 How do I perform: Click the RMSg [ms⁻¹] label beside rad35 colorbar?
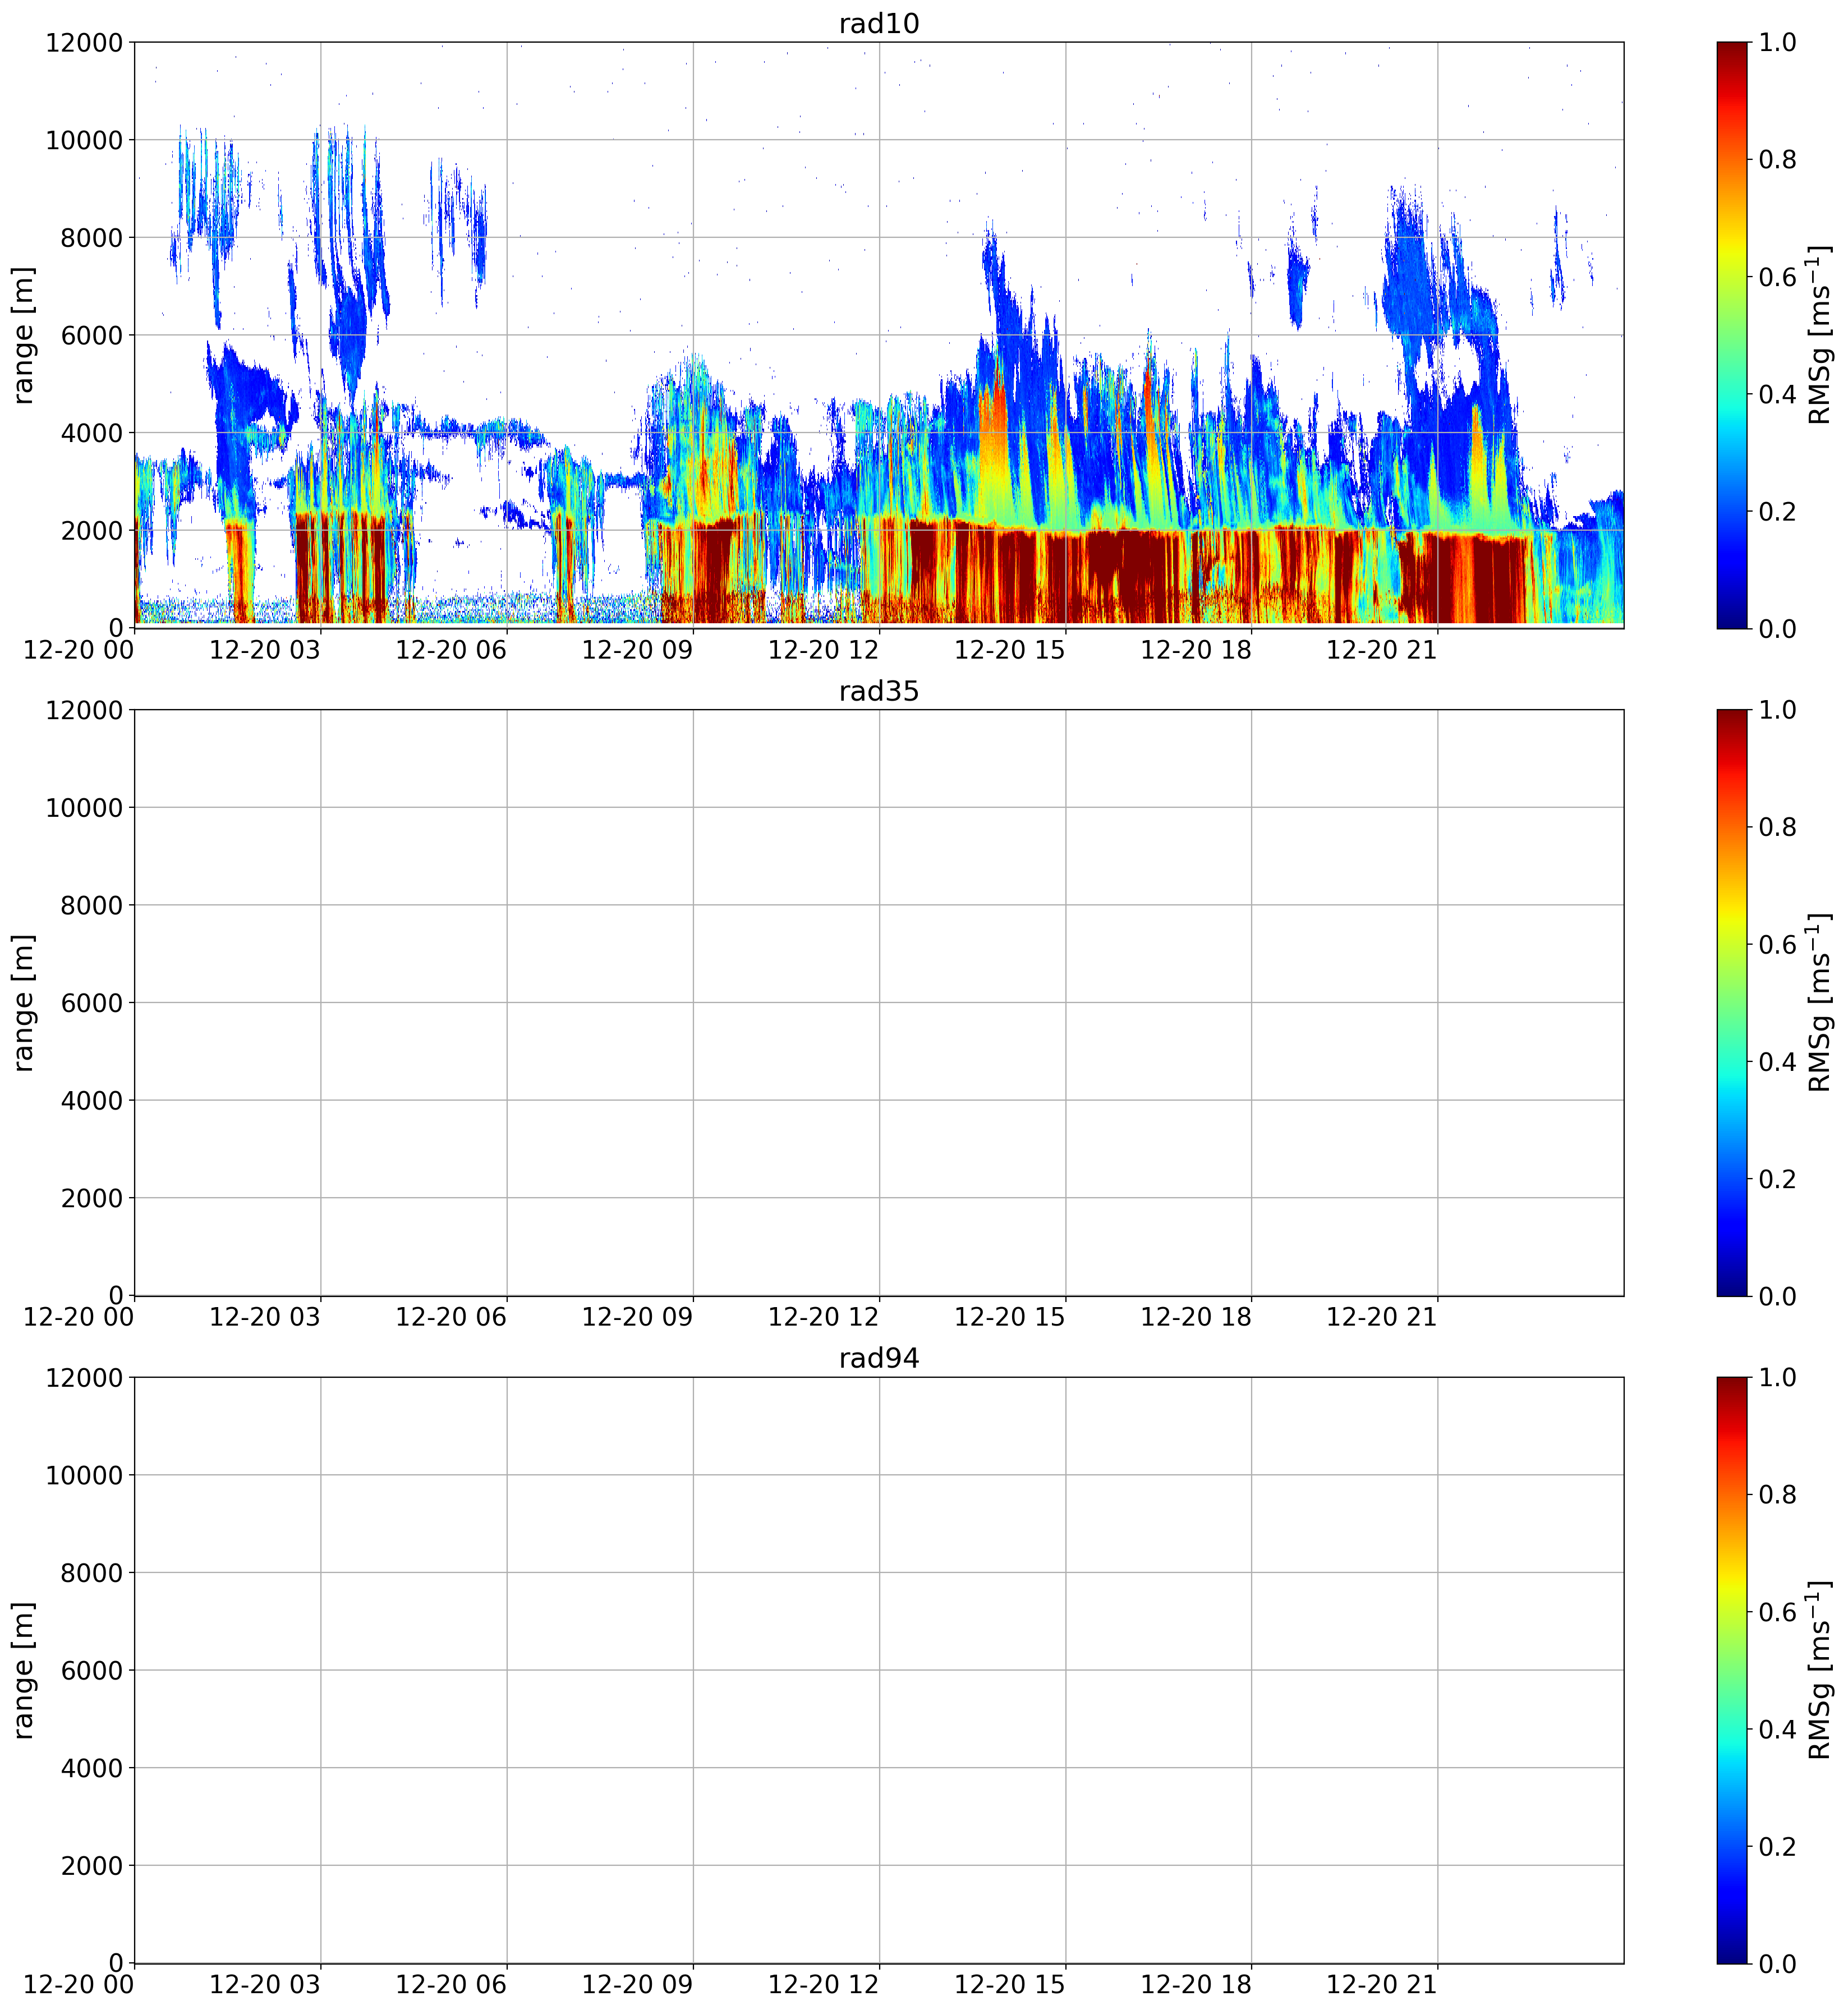coord(1820,1002)
